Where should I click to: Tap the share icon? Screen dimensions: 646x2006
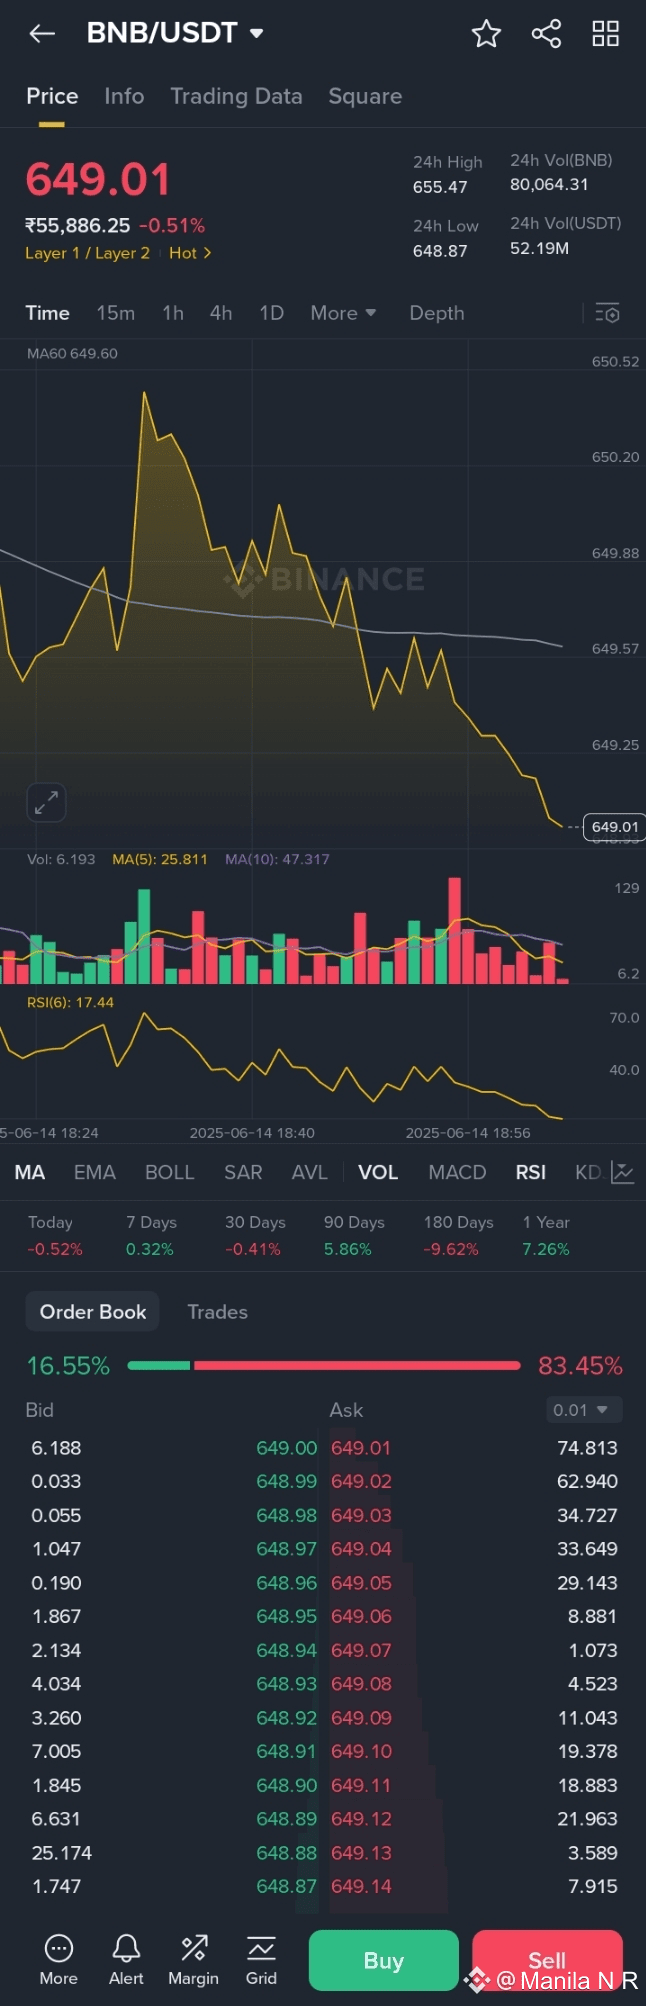coord(546,34)
